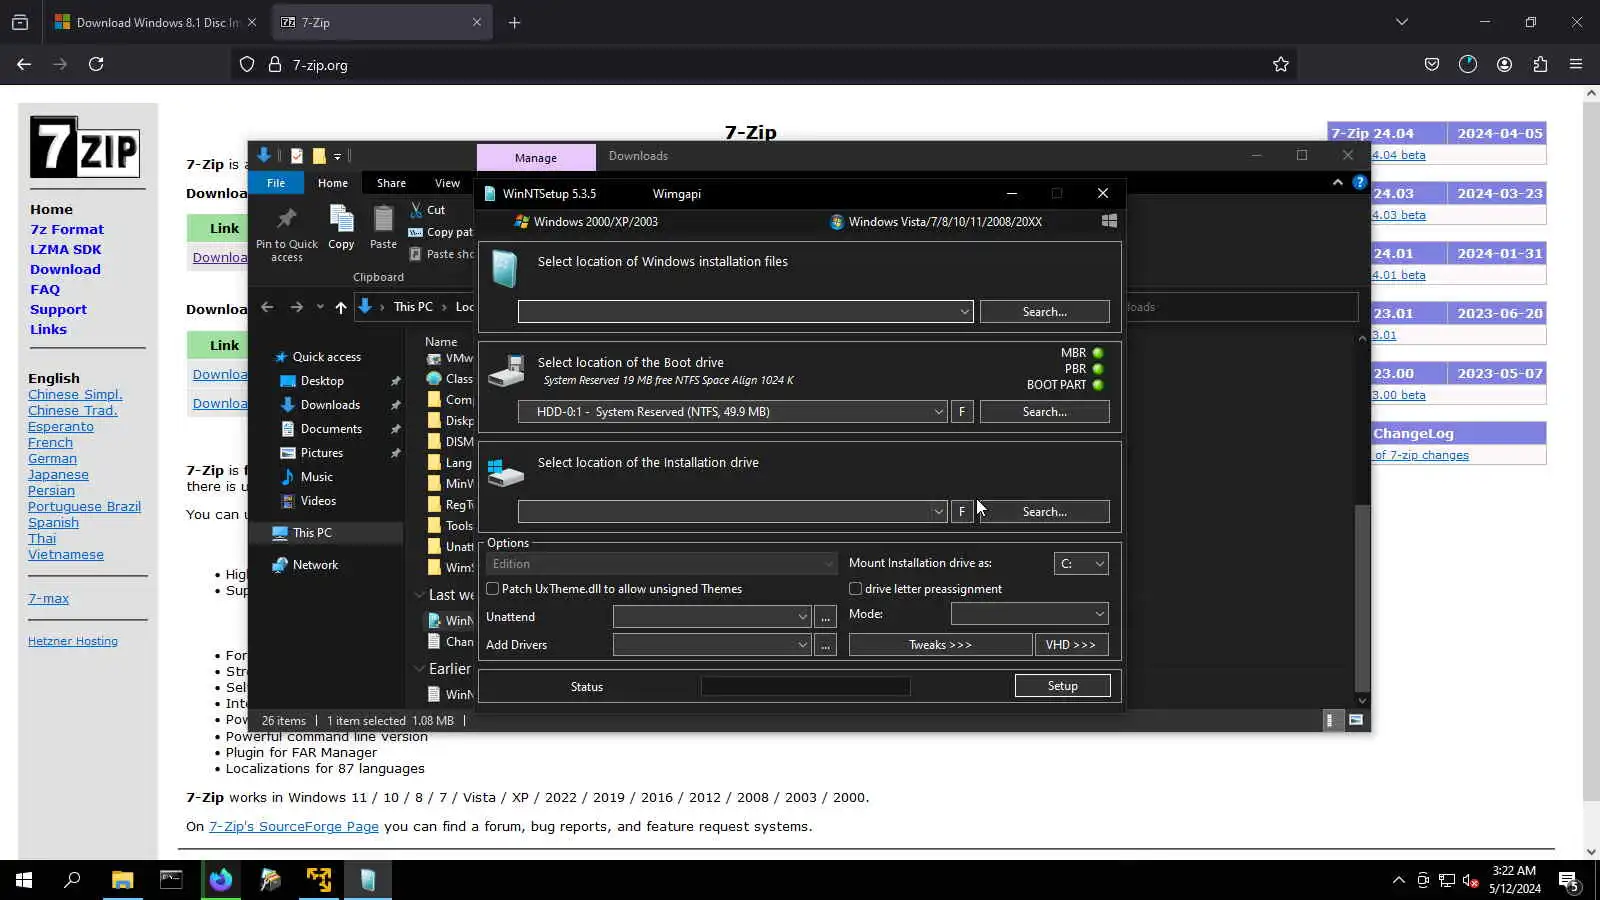Click the 7-Zip logo image
The image size is (1600, 900).
point(85,147)
